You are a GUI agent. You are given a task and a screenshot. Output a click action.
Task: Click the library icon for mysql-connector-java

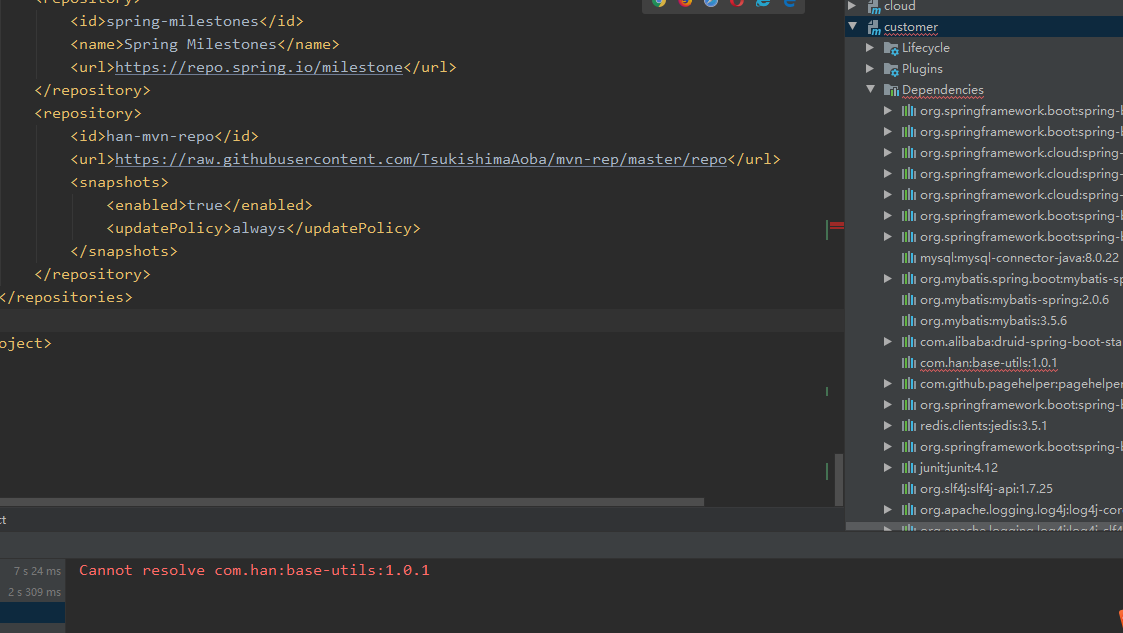tap(909, 258)
